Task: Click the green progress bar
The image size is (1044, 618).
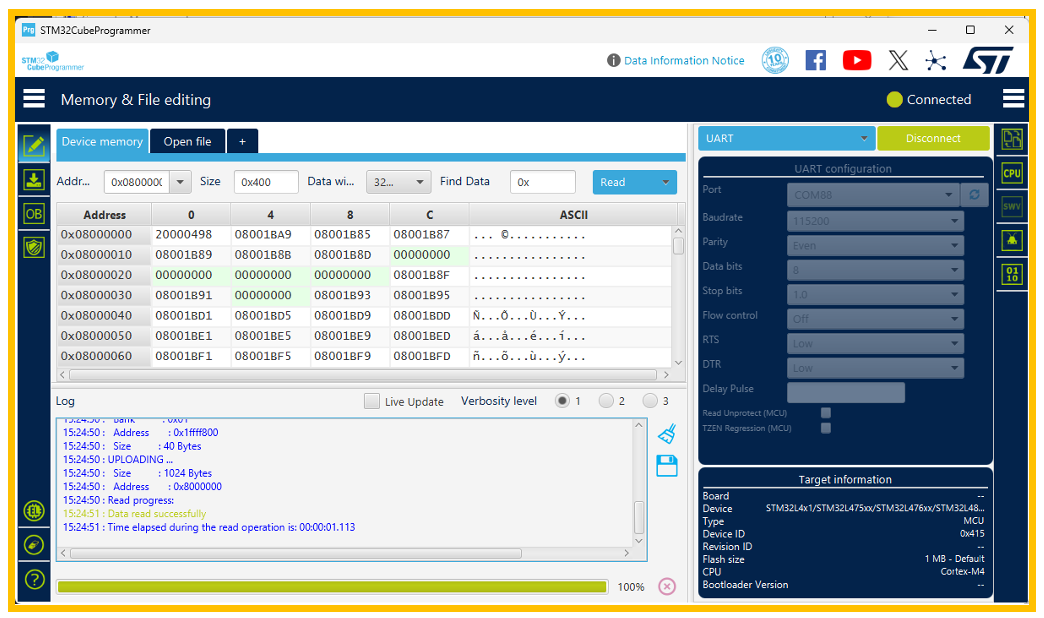Action: [332, 586]
